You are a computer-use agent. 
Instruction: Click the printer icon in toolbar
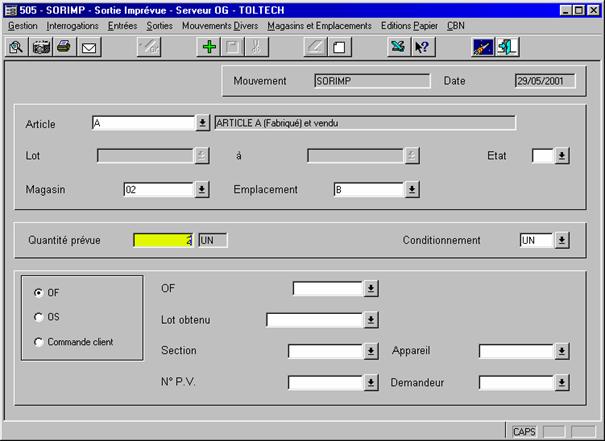click(x=63, y=47)
